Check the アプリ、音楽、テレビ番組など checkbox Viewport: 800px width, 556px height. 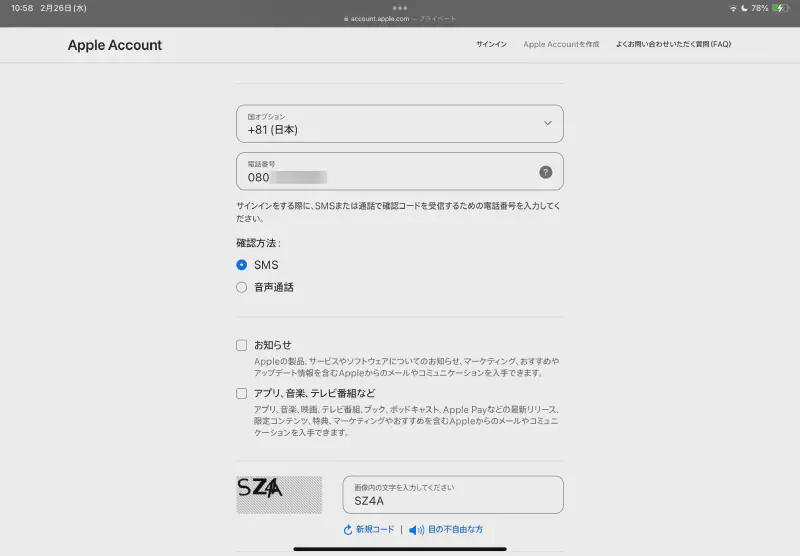(x=241, y=393)
